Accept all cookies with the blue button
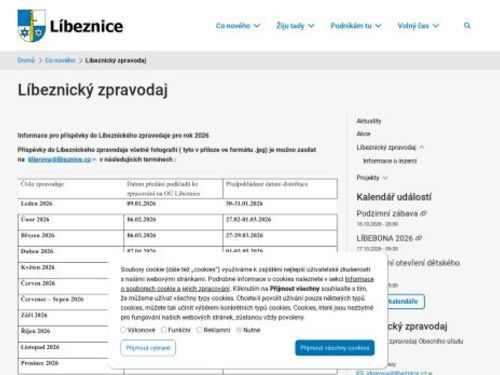This screenshot has height=375, width=500. pyautogui.click(x=335, y=348)
